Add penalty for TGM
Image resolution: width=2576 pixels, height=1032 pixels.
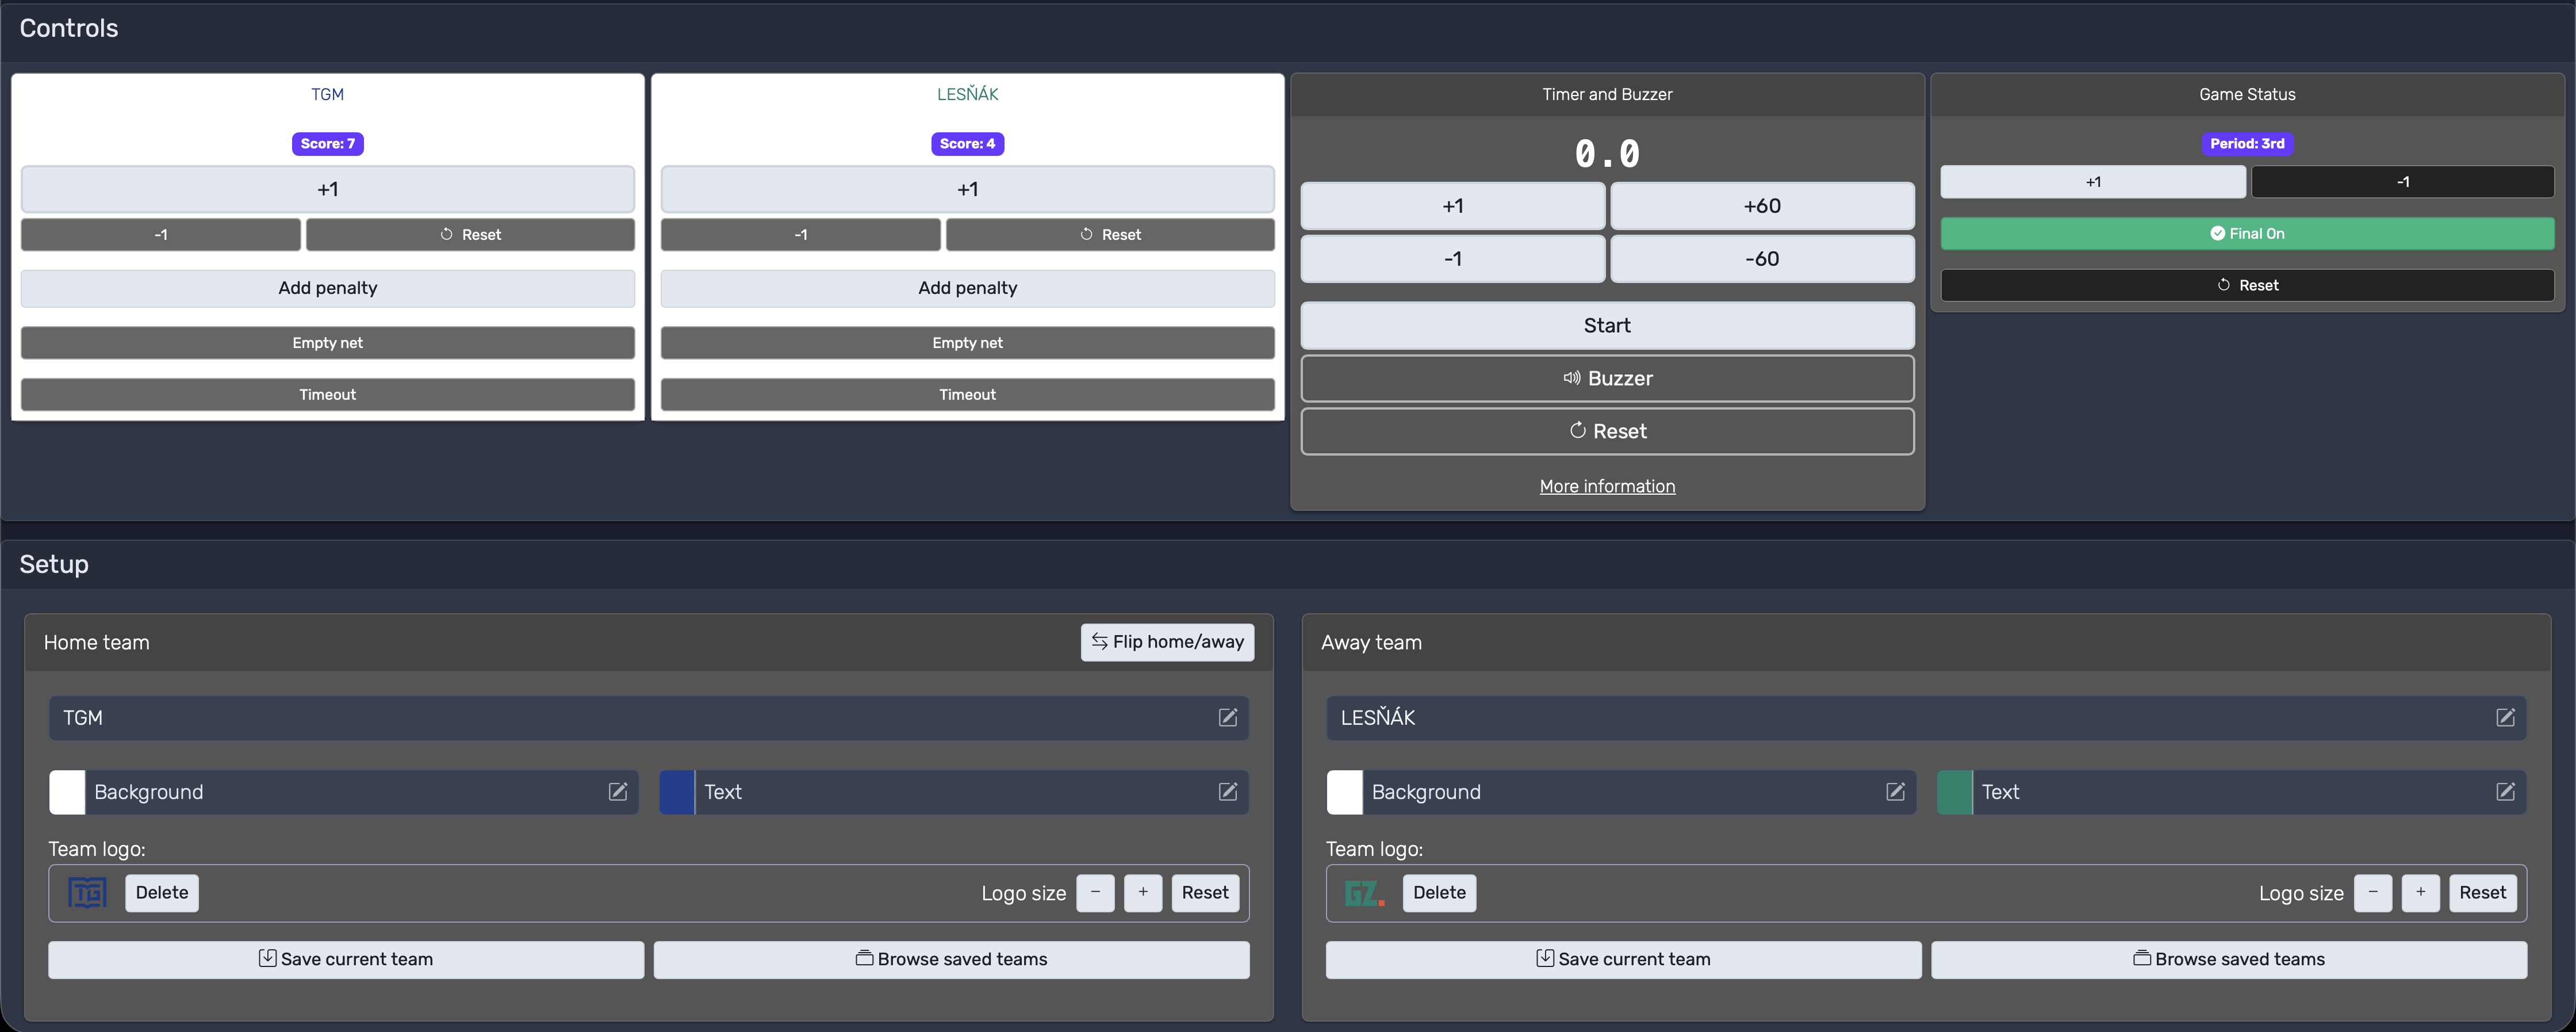[327, 288]
